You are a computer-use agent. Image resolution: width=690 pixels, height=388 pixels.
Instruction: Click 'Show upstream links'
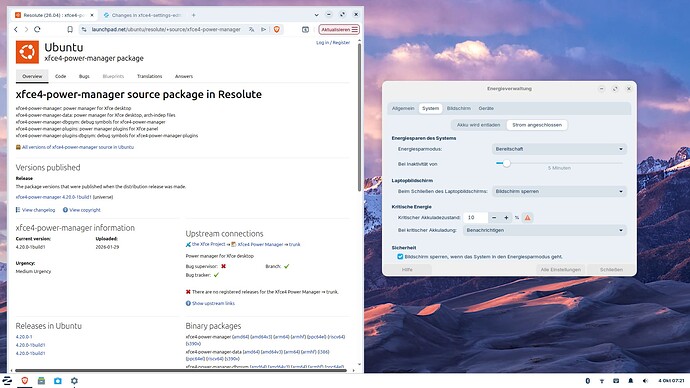click(x=213, y=304)
